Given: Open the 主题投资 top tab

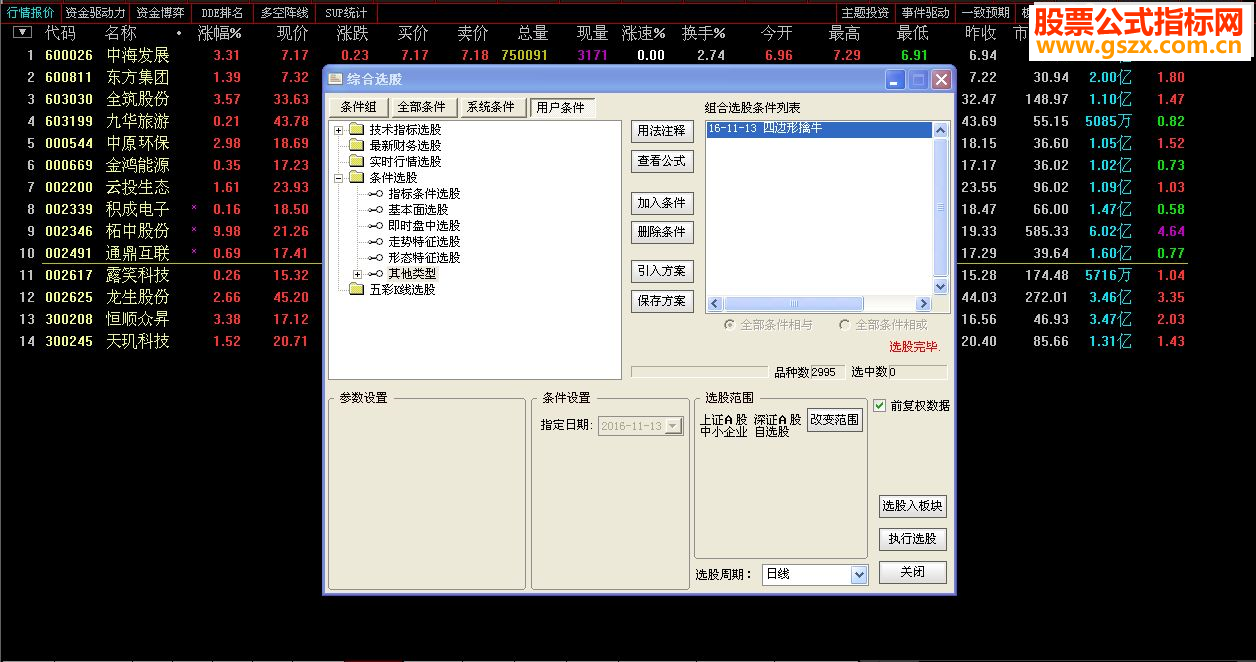Looking at the screenshot, I should [865, 13].
